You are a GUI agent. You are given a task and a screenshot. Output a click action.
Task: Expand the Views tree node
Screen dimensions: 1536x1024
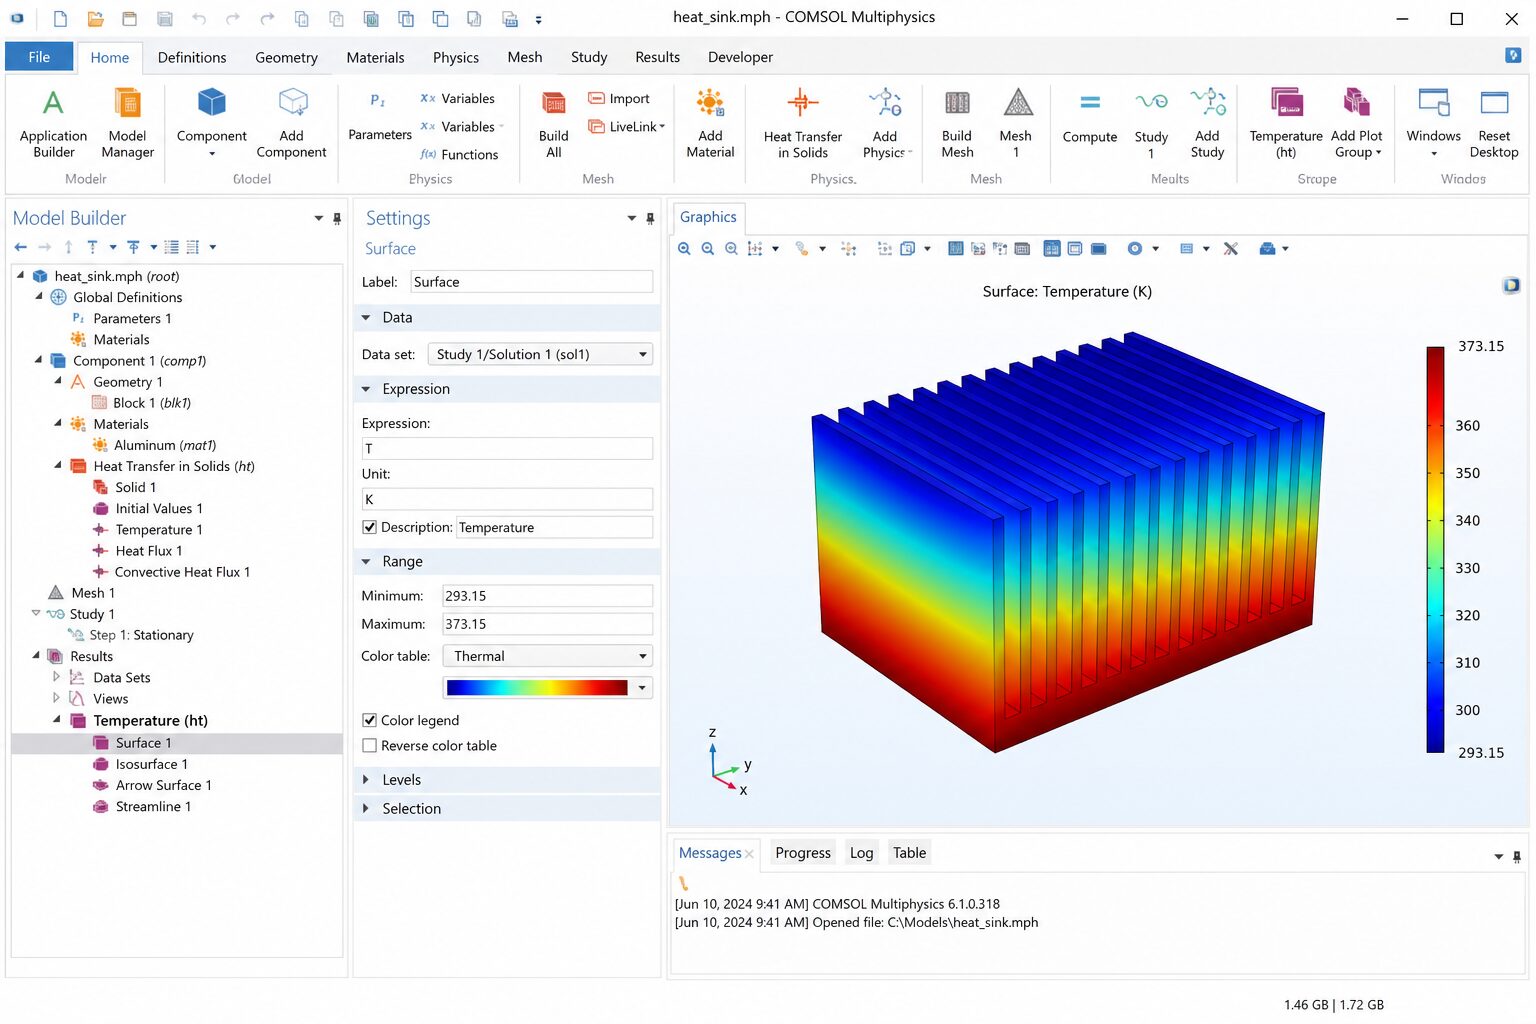(56, 698)
